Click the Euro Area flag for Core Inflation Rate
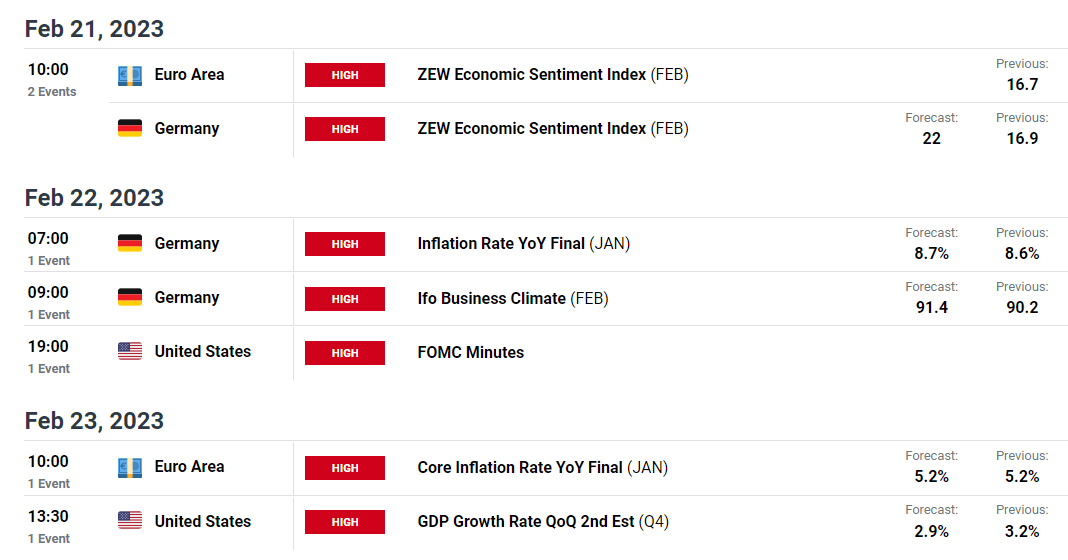The width and height of the screenshot is (1068, 560). pos(129,467)
